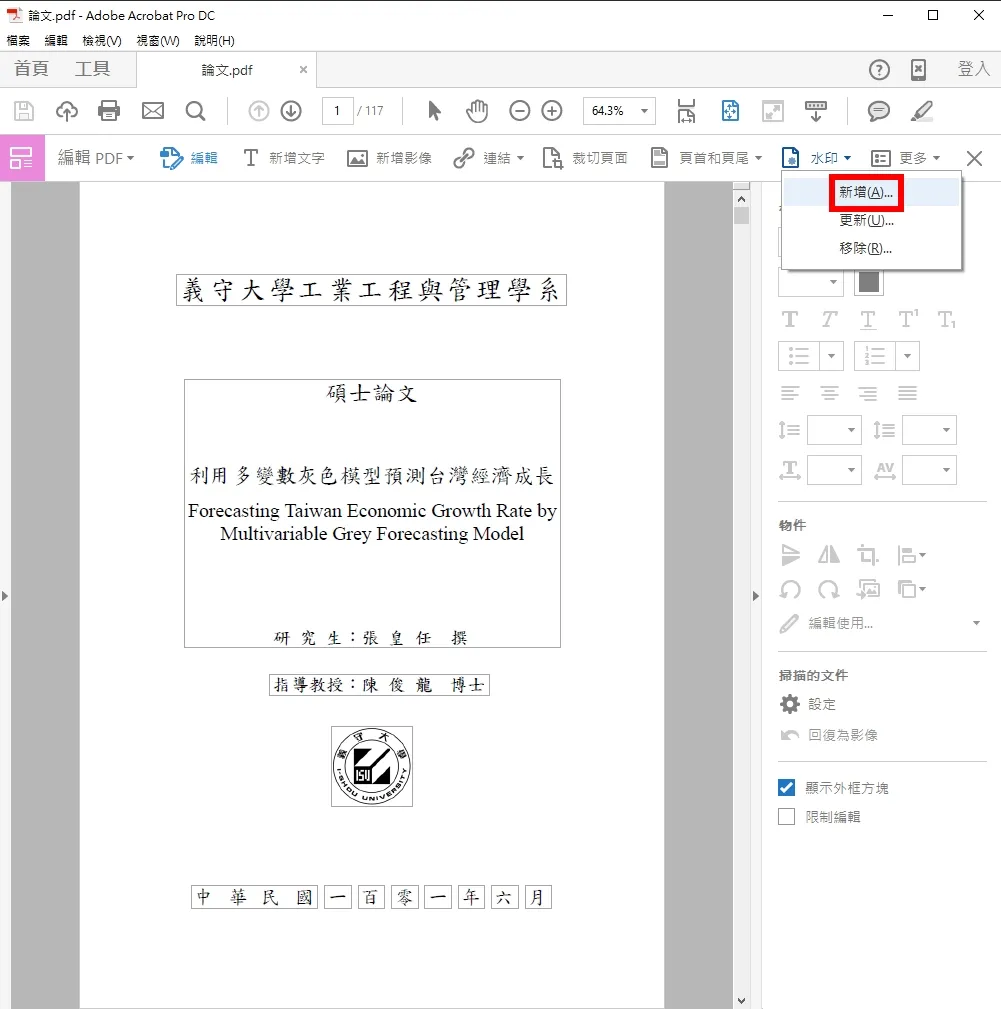Align text to the right
The image size is (1001, 1009).
[868, 393]
